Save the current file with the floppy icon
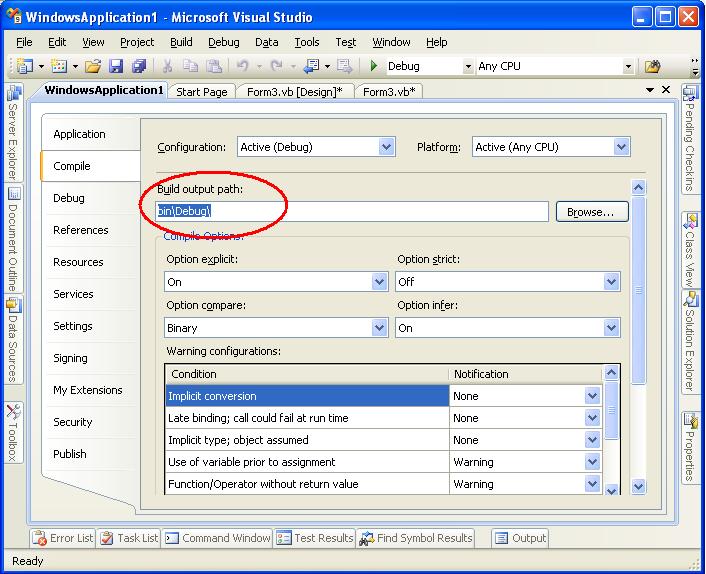Viewport: 706px width, 574px height. (x=116, y=66)
